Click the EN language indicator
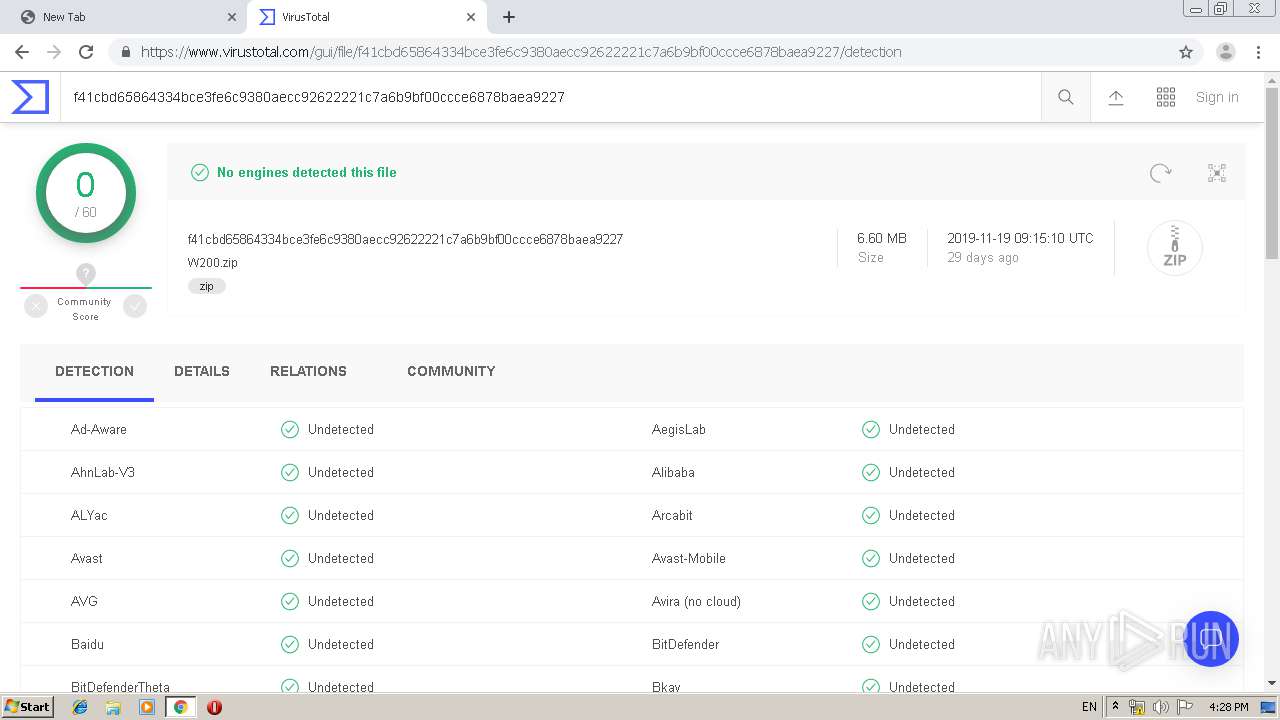1280x720 pixels. point(1089,707)
